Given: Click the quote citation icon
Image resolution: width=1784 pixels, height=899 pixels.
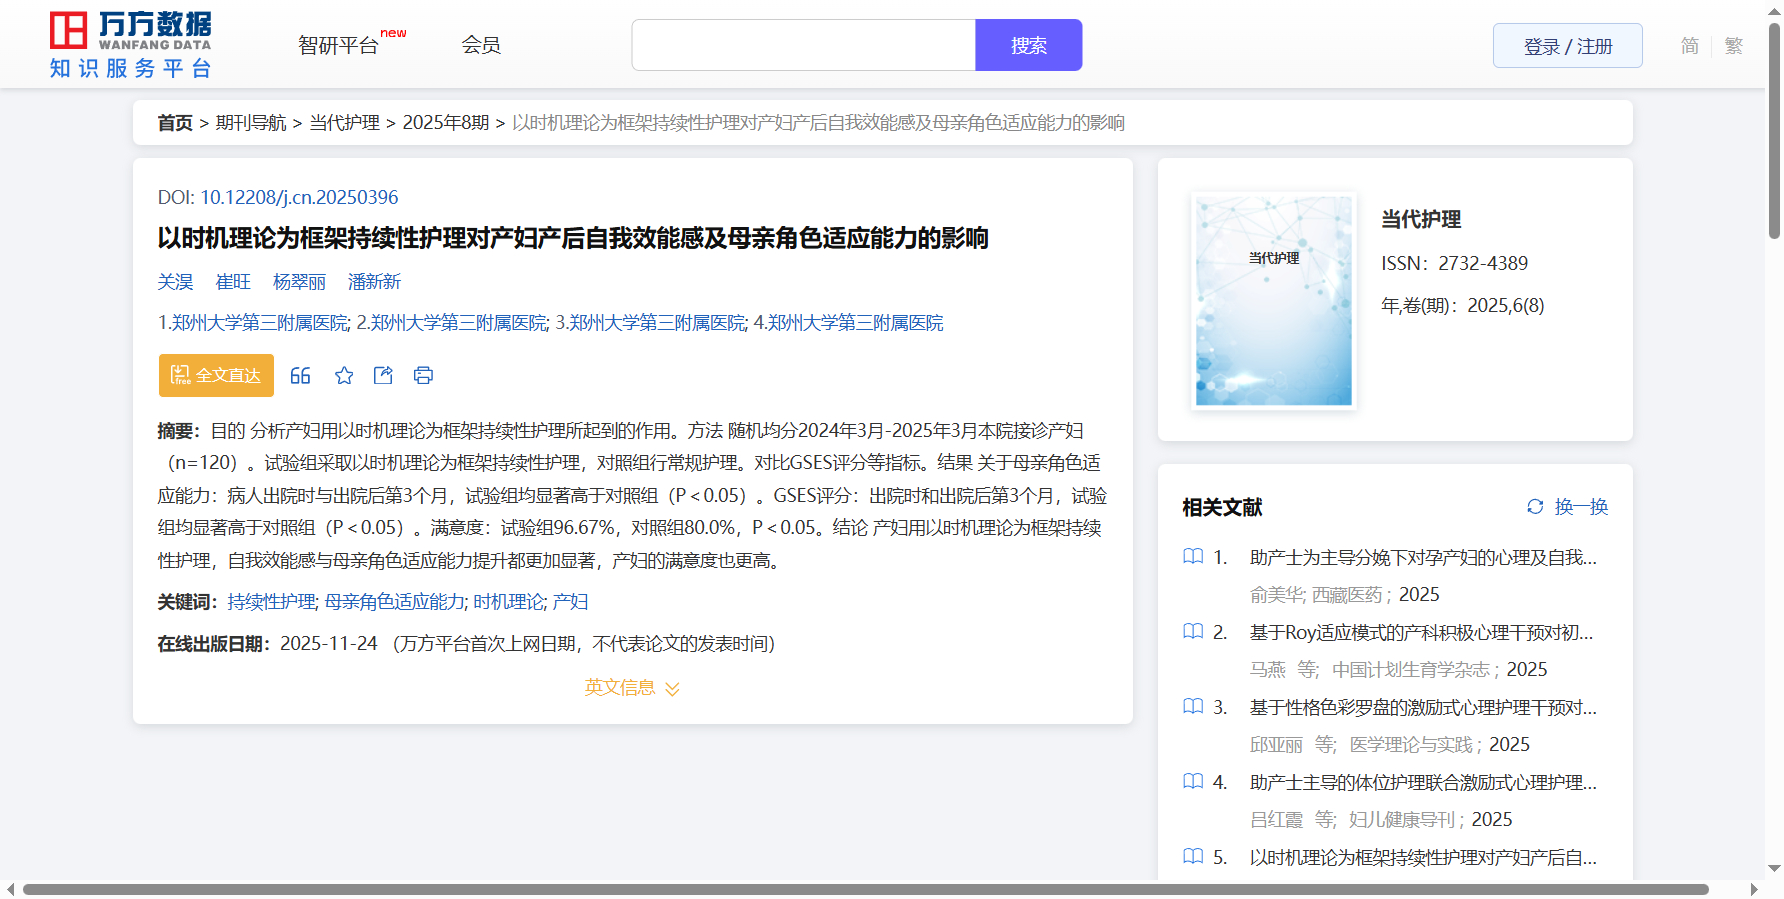Looking at the screenshot, I should click(300, 375).
